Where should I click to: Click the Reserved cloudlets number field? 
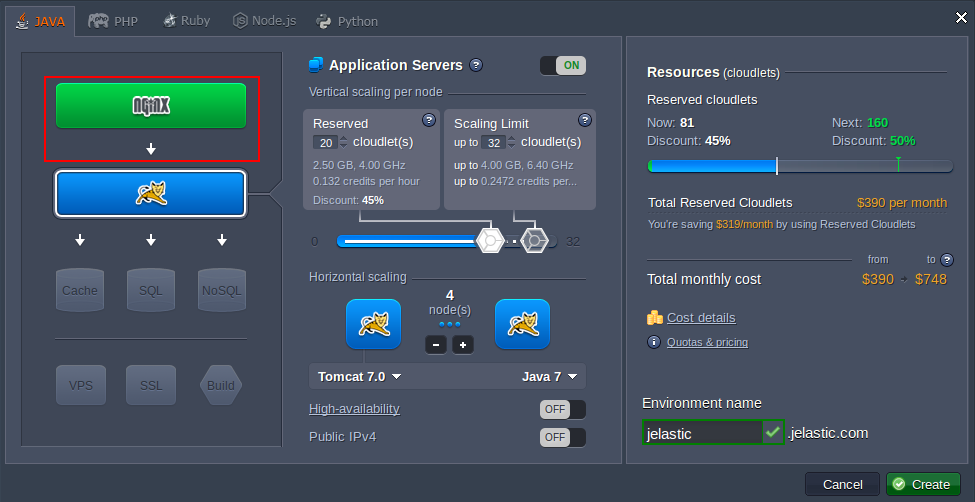(x=326, y=142)
